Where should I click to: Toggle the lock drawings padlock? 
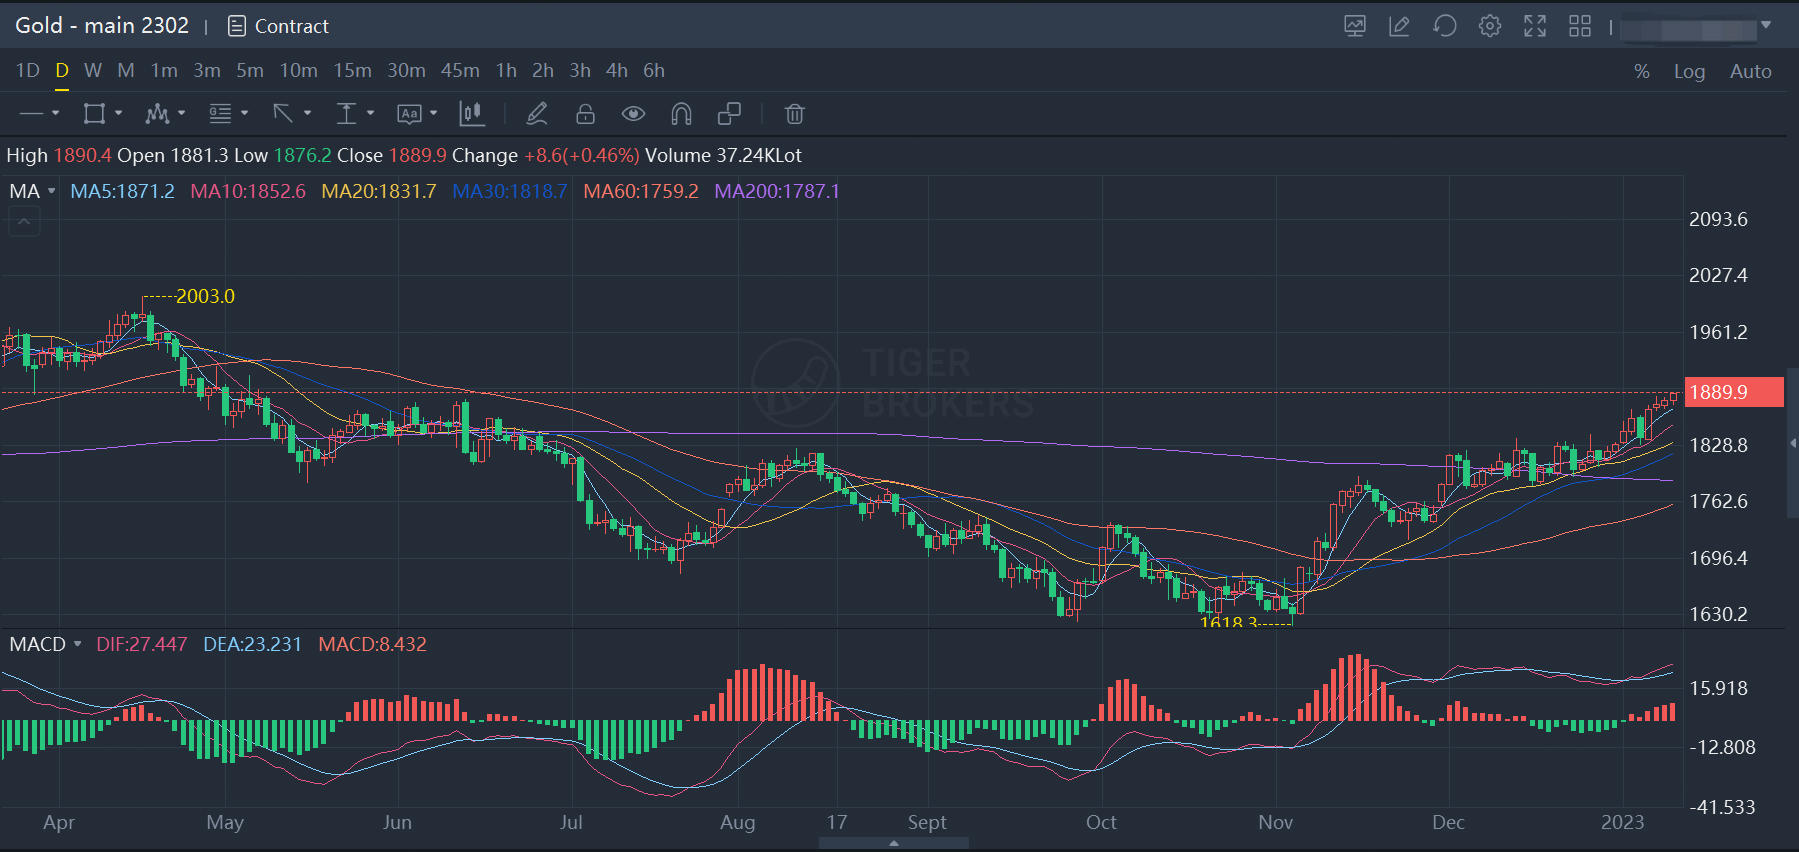[x=585, y=114]
